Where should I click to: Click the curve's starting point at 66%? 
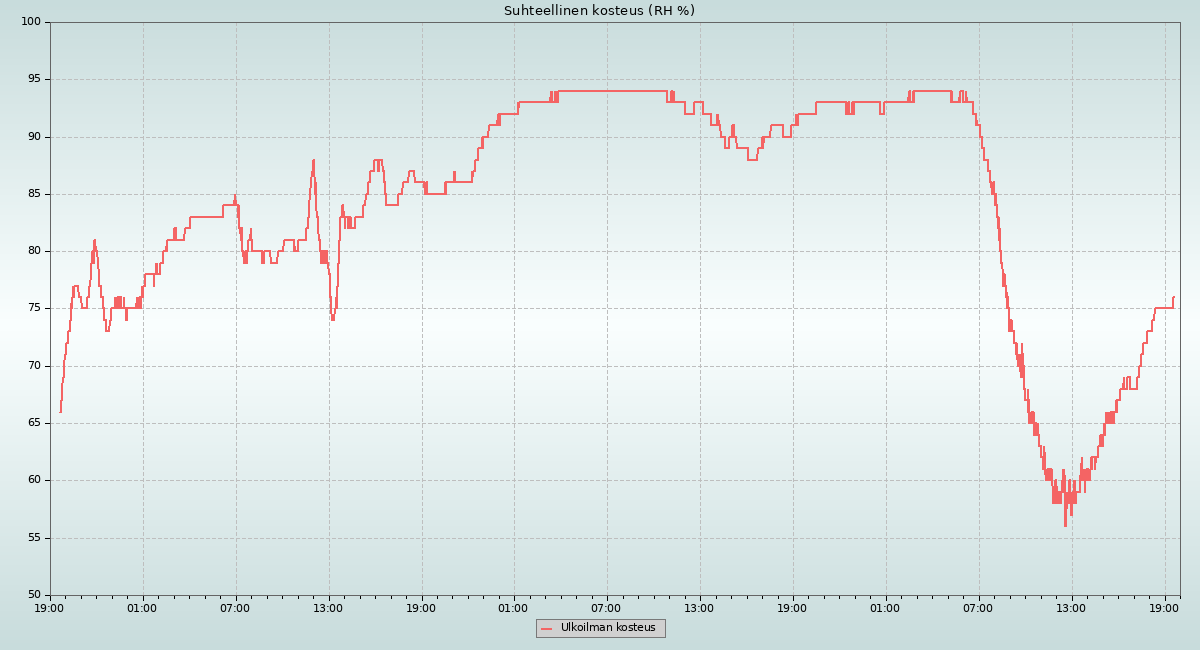pos(60,411)
